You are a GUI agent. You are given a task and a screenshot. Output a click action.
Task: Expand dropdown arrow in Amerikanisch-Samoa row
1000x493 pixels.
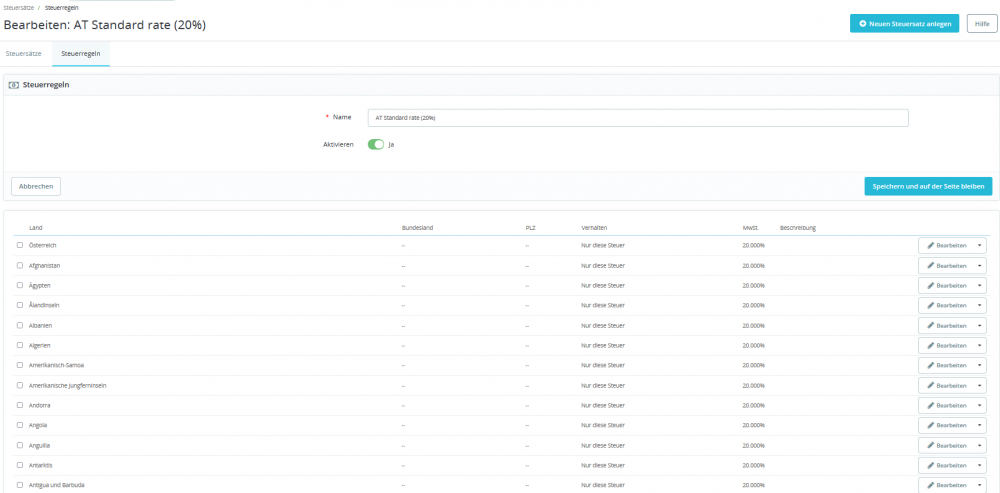(979, 365)
